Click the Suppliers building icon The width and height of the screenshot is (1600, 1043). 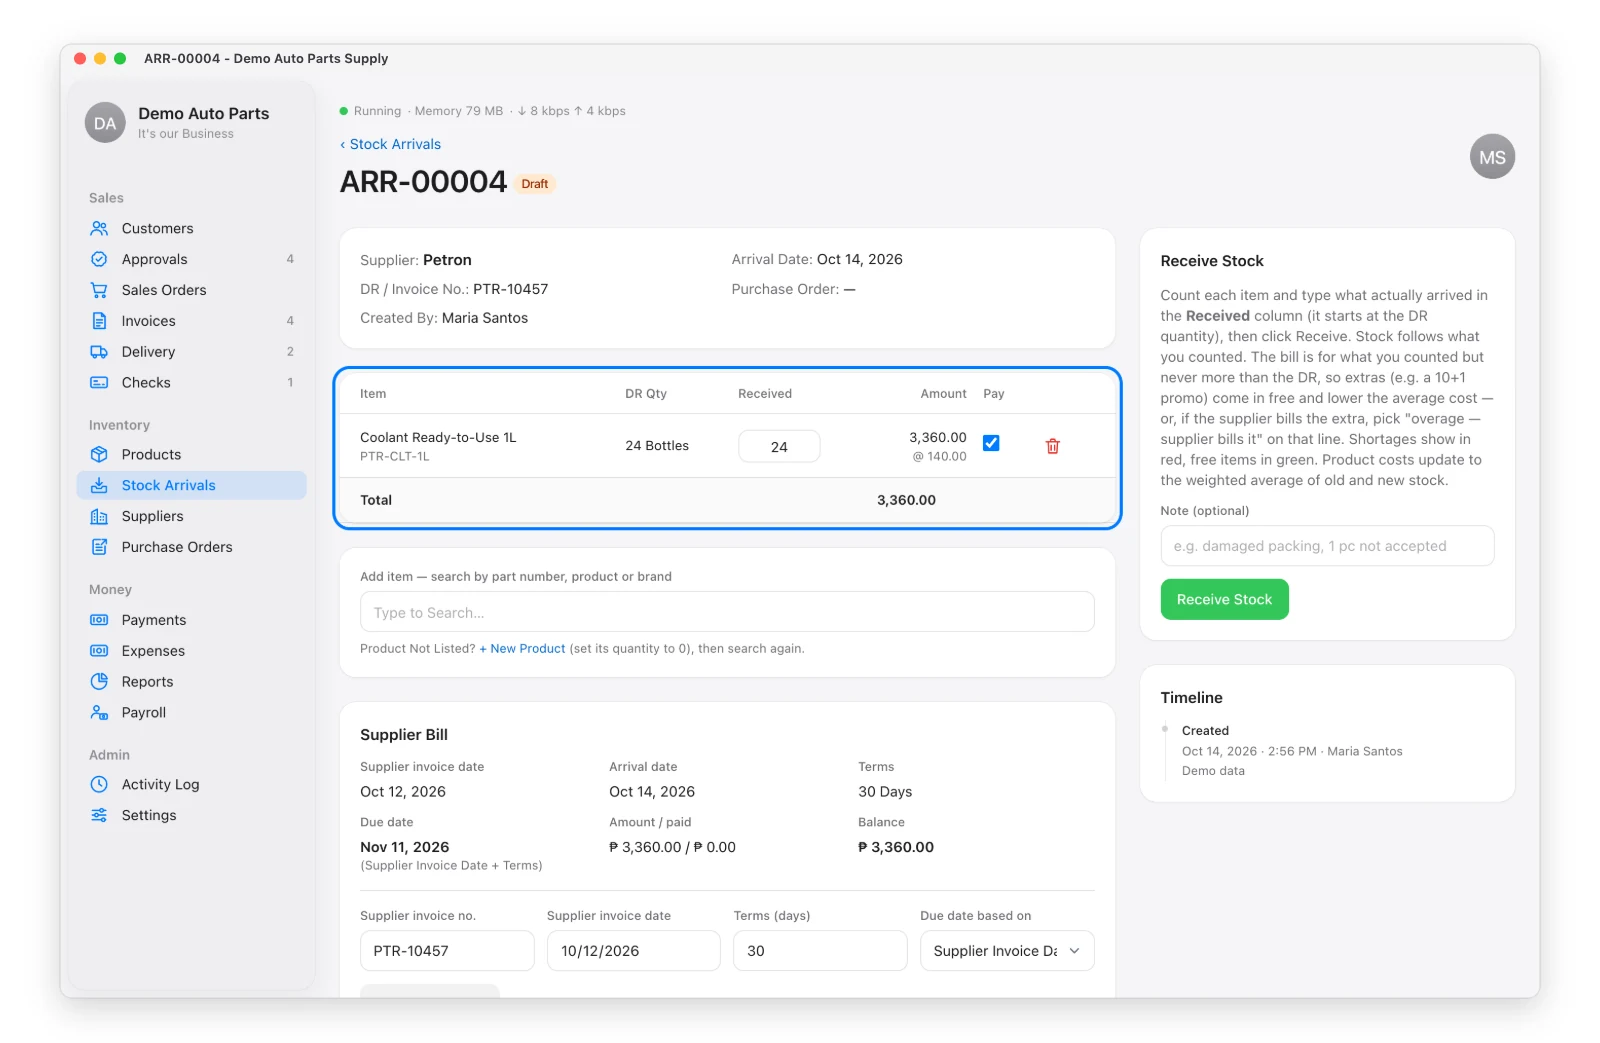(99, 516)
